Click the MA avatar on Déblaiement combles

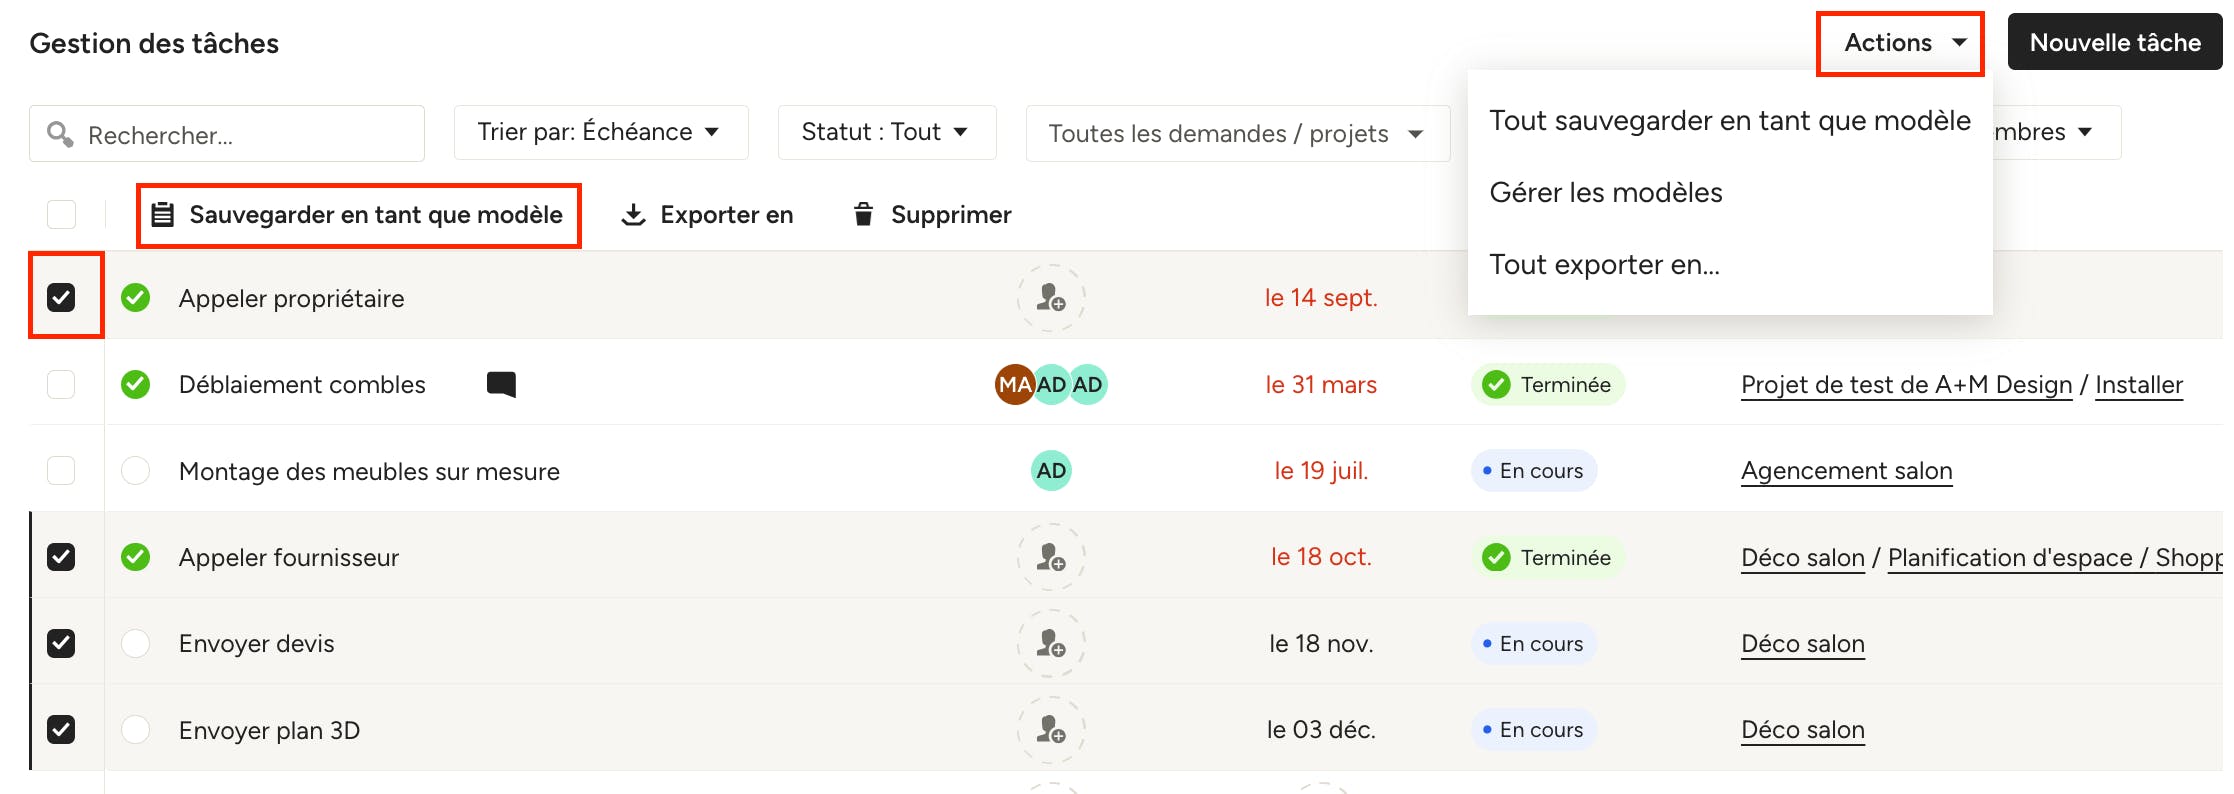click(1014, 385)
